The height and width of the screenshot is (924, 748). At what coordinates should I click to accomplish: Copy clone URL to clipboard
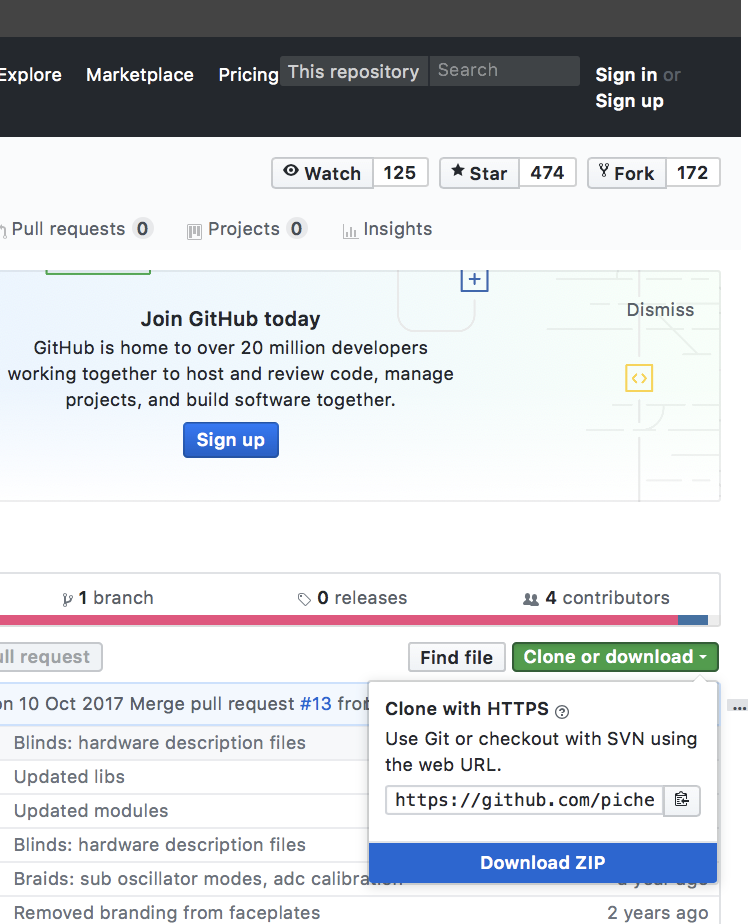682,799
